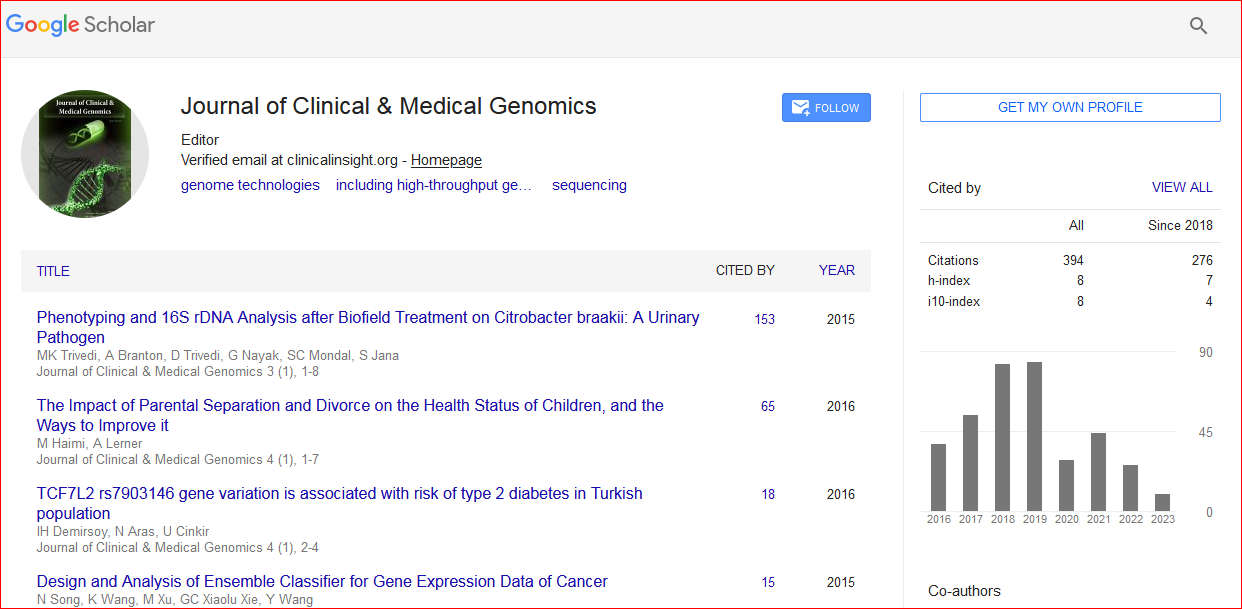Click the journal cover profile picture
The image size is (1242, 609).
[x=85, y=154]
